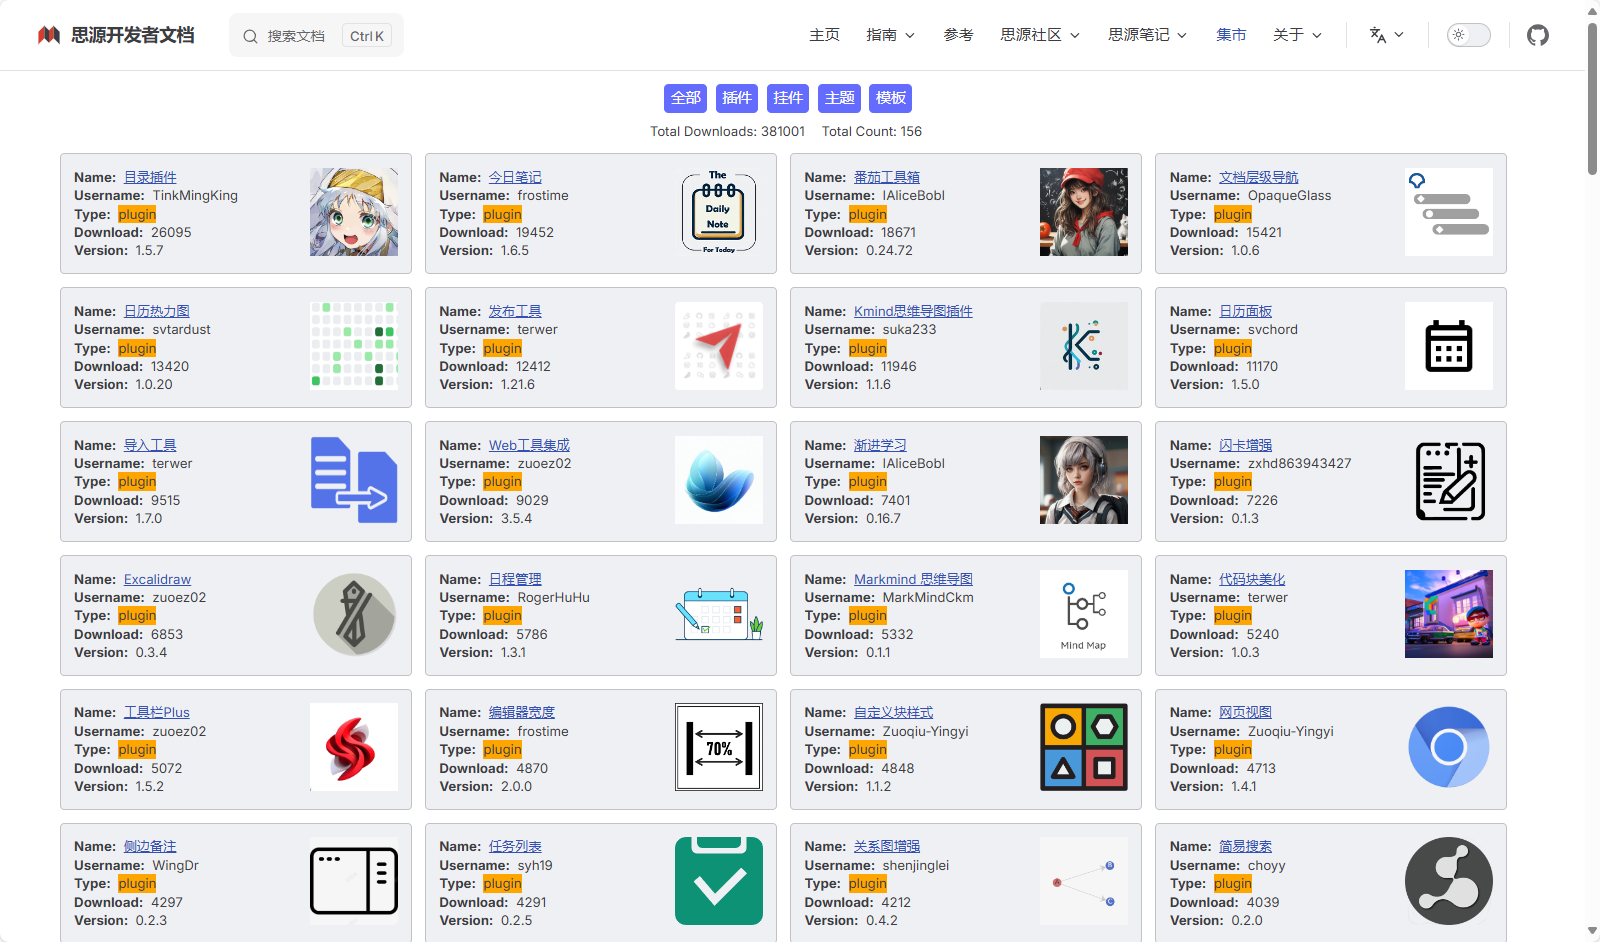
Task: Click the 日历热力图 heatmap icon
Action: [x=354, y=346]
